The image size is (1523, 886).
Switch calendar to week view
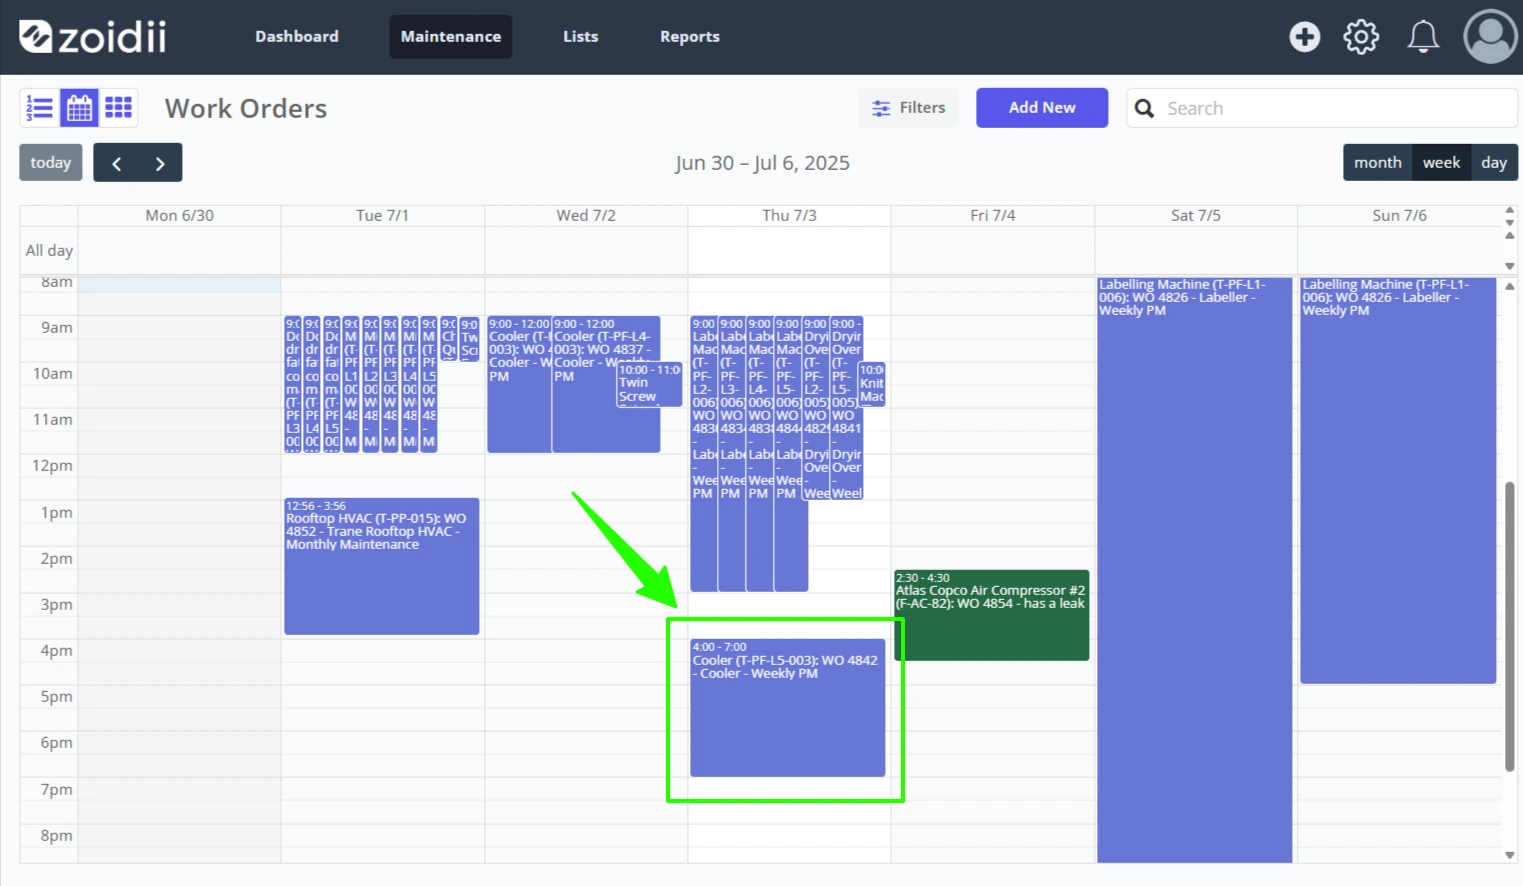coord(1441,163)
